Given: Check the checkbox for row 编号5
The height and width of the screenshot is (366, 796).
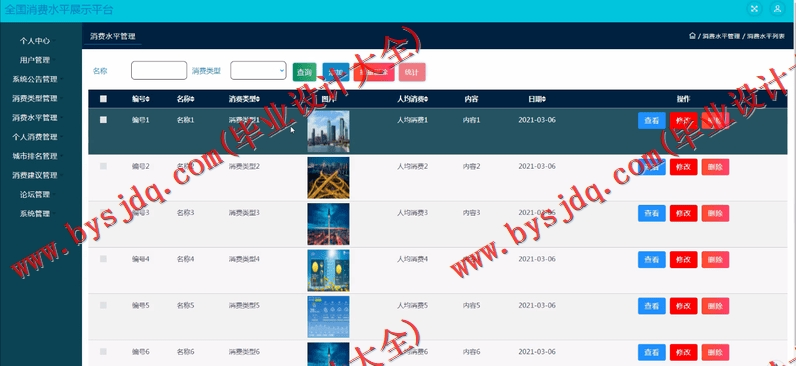Looking at the screenshot, I should (x=104, y=305).
